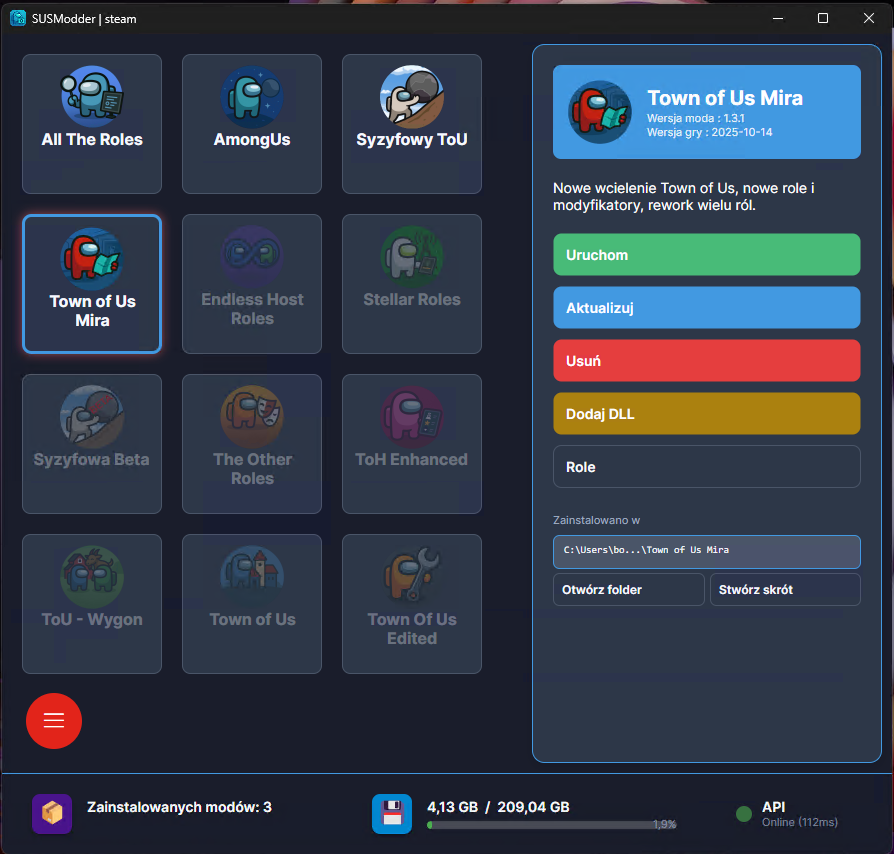Select the Syzyfowa Beta mod tile
This screenshot has height=854, width=894.
pos(92,444)
